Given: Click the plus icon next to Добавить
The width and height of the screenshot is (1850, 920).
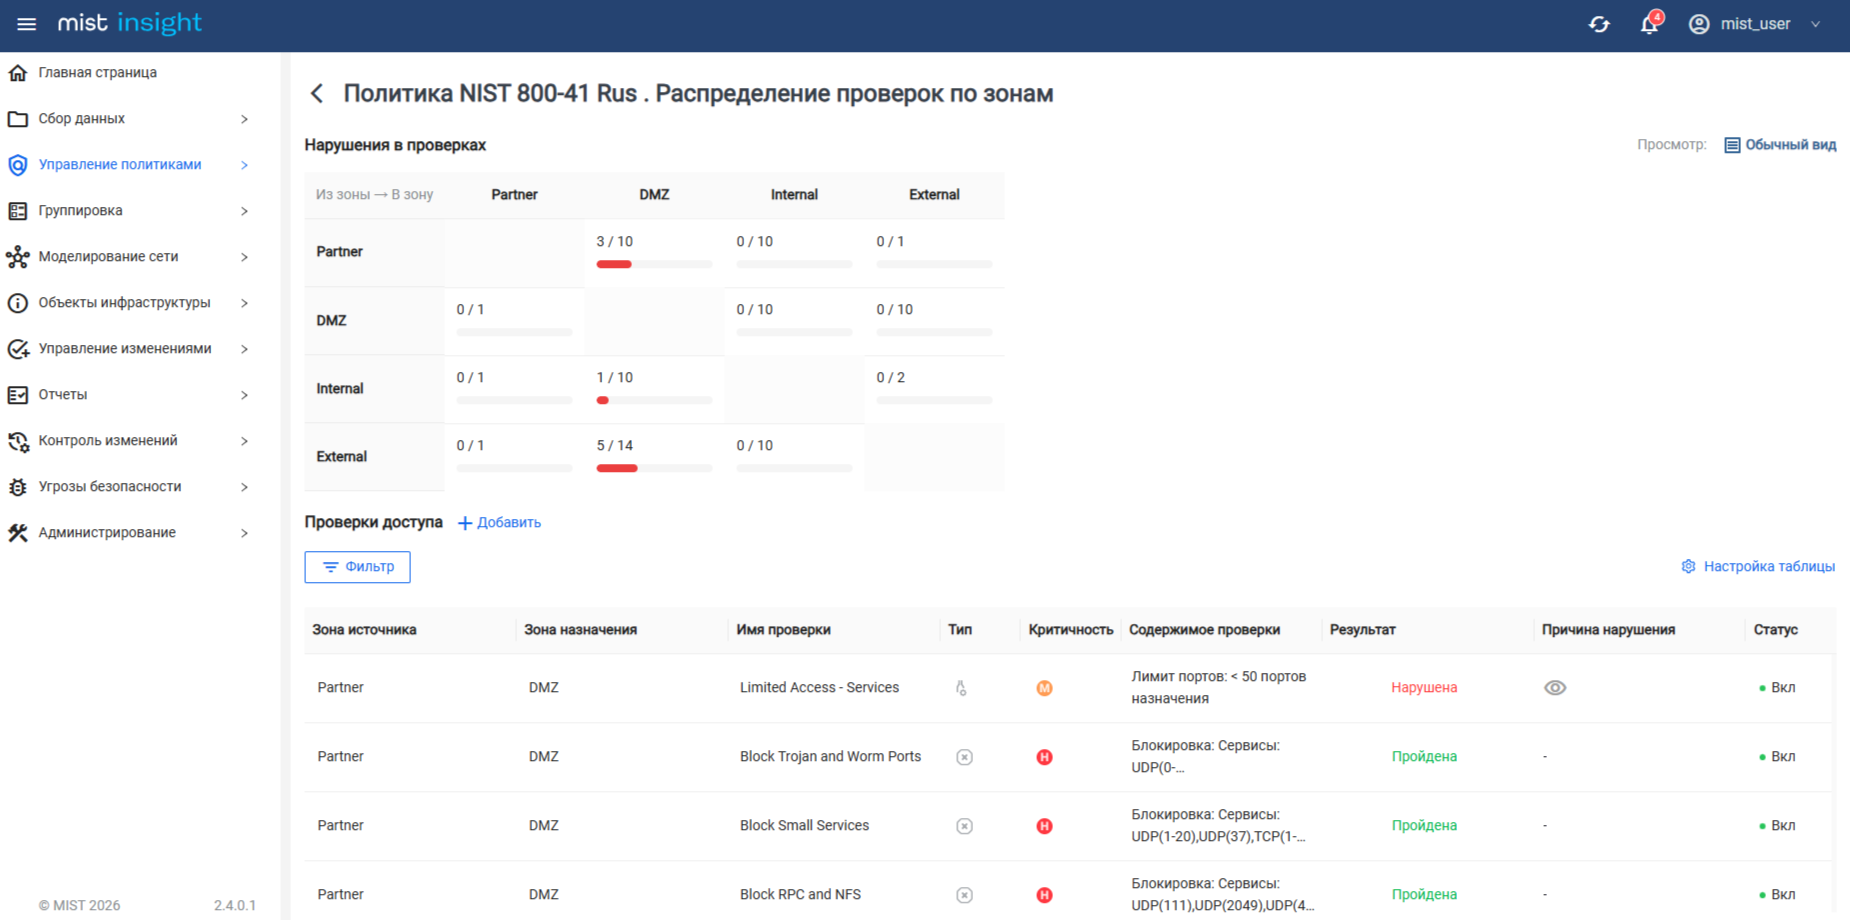Looking at the screenshot, I should (465, 523).
